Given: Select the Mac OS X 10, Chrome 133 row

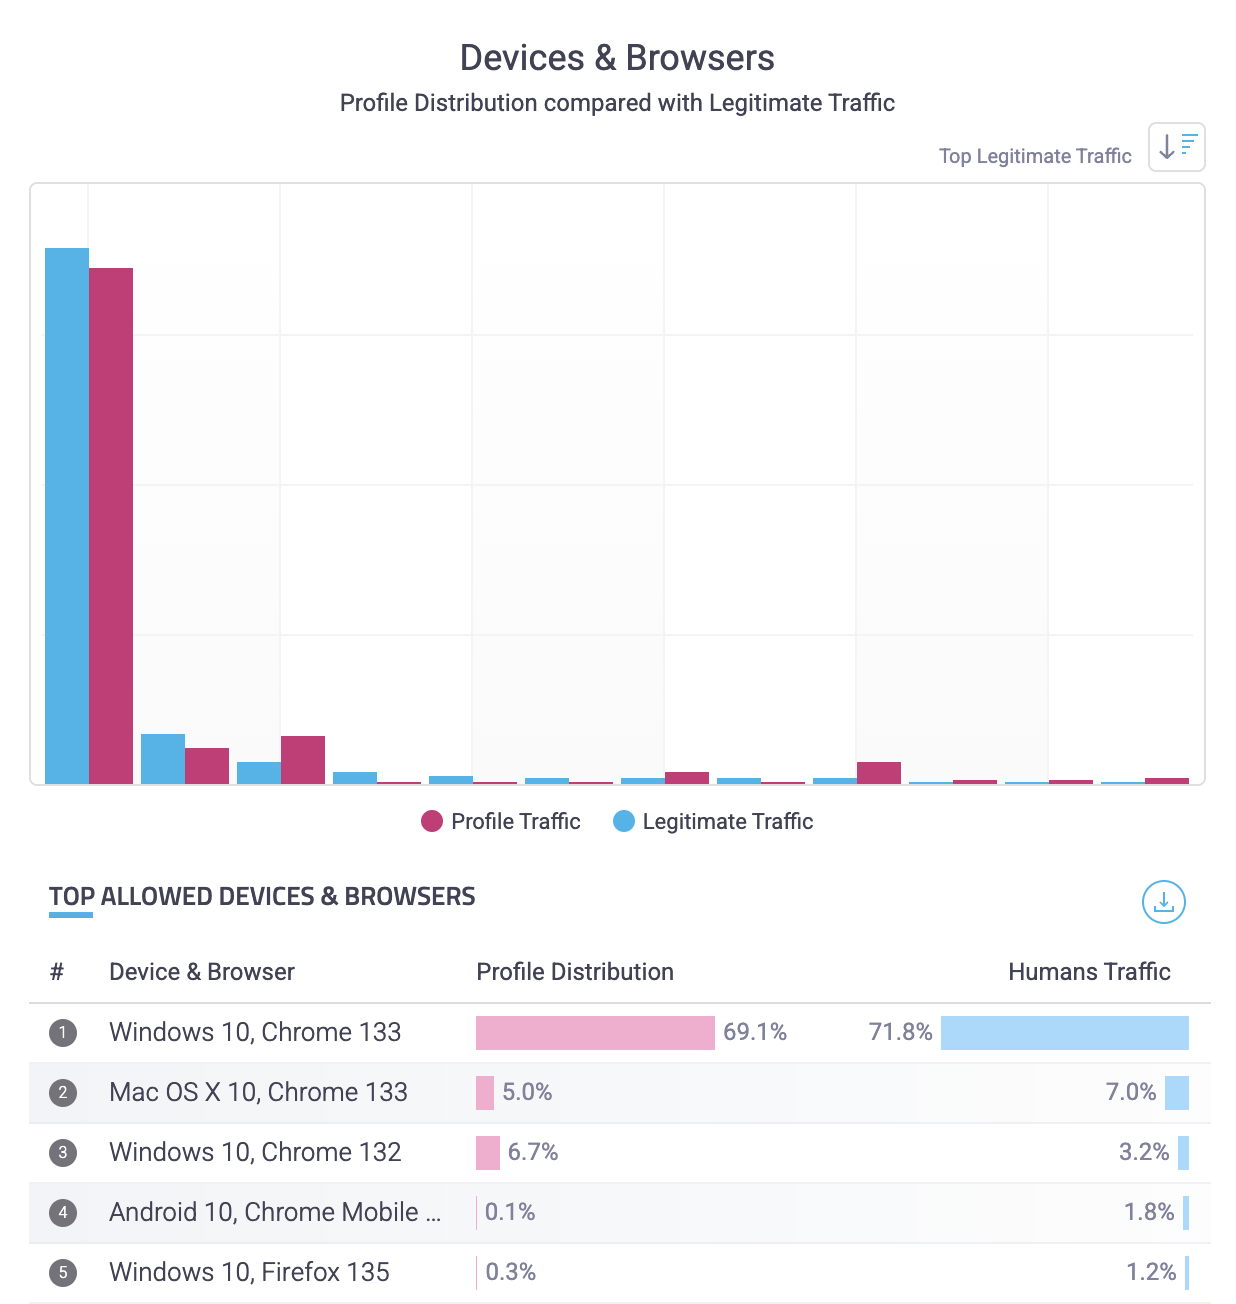Looking at the screenshot, I should coord(258,1093).
